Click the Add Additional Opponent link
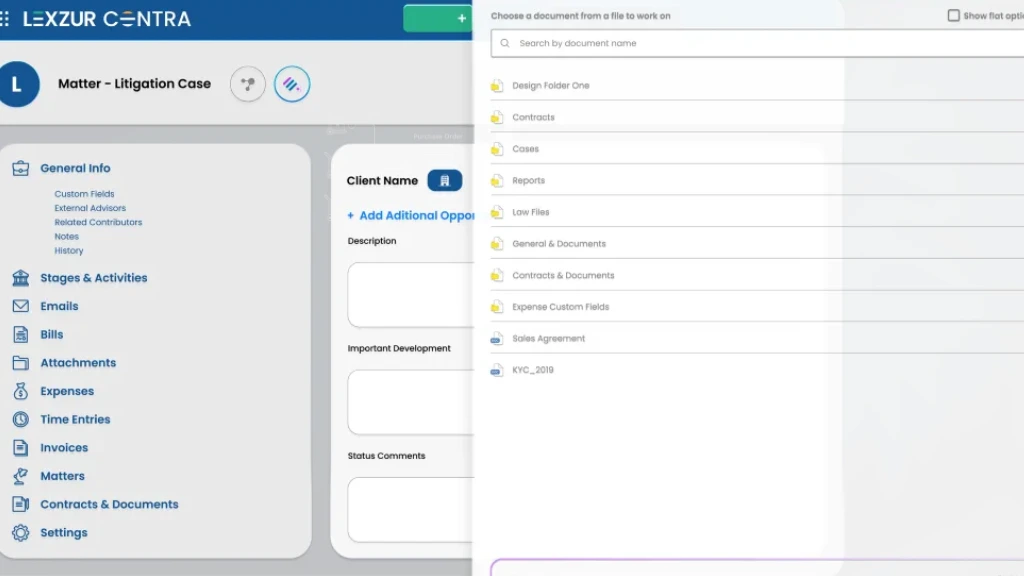1024x576 pixels. pyautogui.click(x=410, y=215)
